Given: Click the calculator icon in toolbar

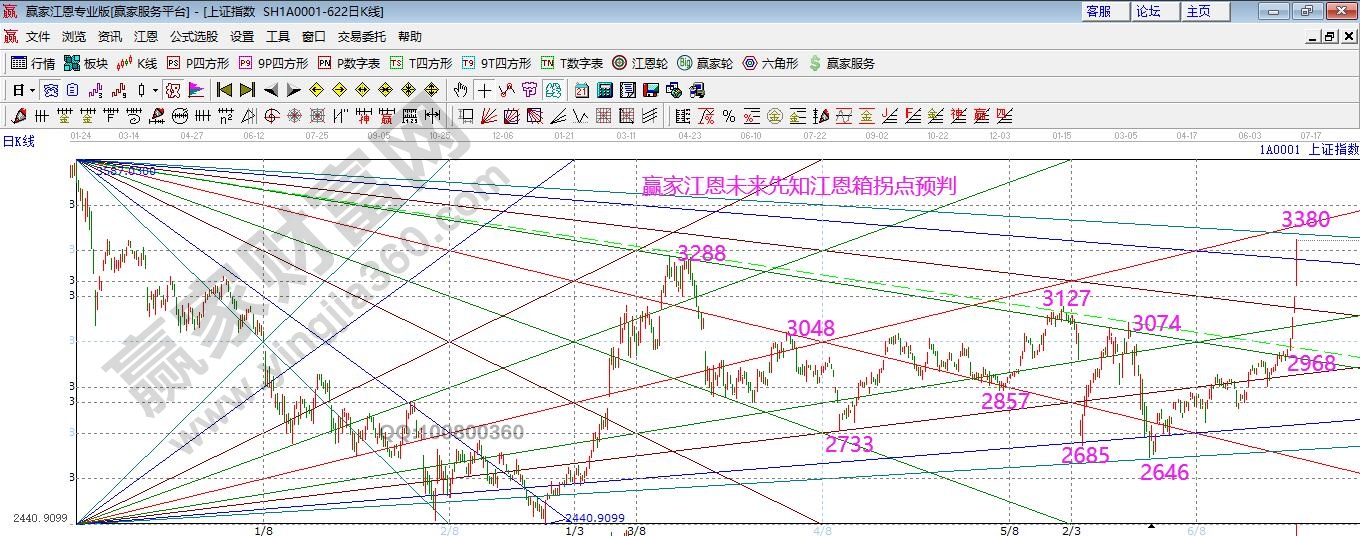Looking at the screenshot, I should click(x=604, y=90).
